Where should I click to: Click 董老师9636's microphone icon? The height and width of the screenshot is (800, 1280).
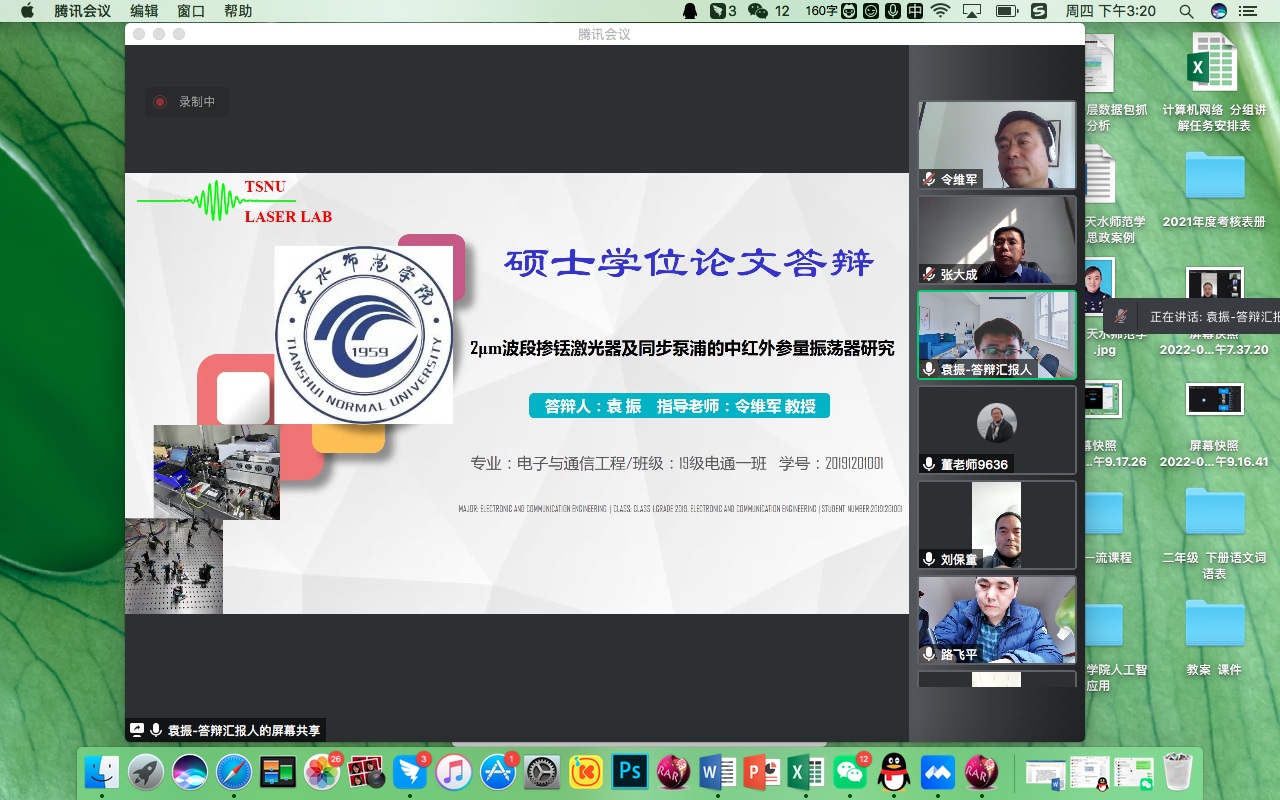(929, 464)
